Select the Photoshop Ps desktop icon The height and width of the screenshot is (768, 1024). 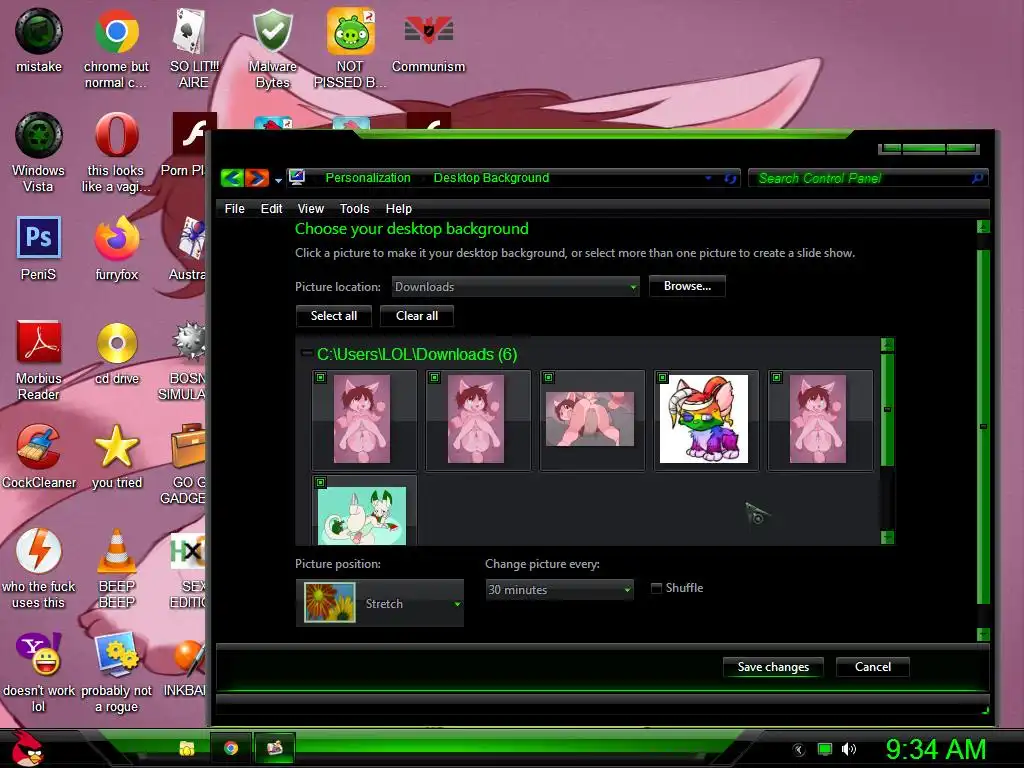[39, 248]
